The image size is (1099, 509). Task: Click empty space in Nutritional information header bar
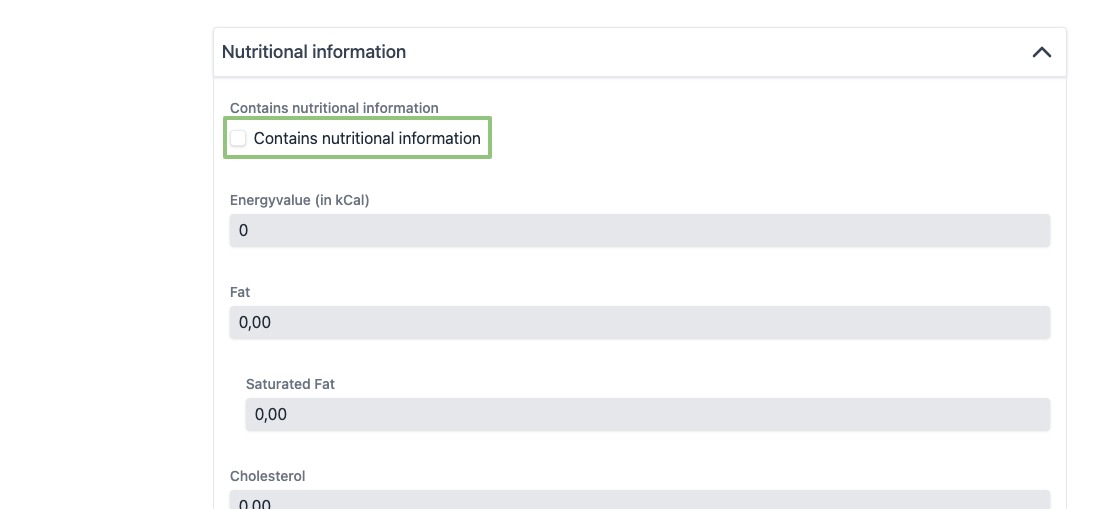point(700,52)
